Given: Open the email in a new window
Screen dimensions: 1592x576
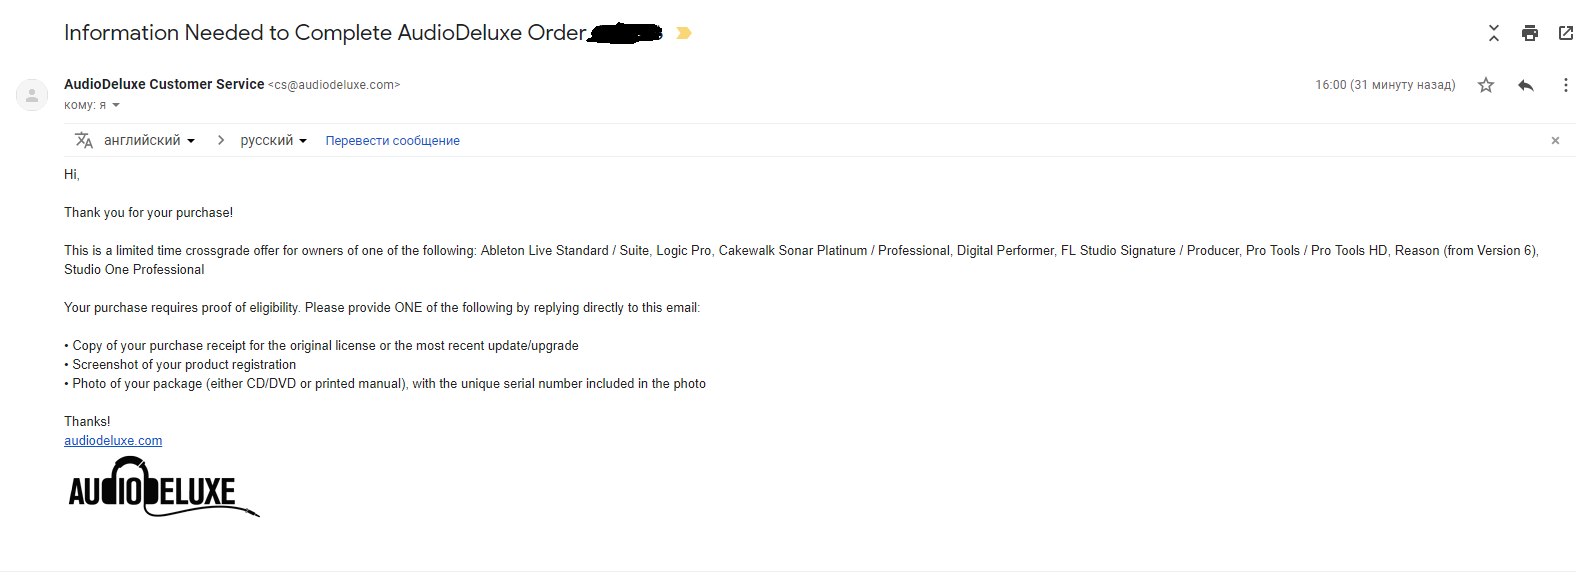Looking at the screenshot, I should [x=1565, y=33].
